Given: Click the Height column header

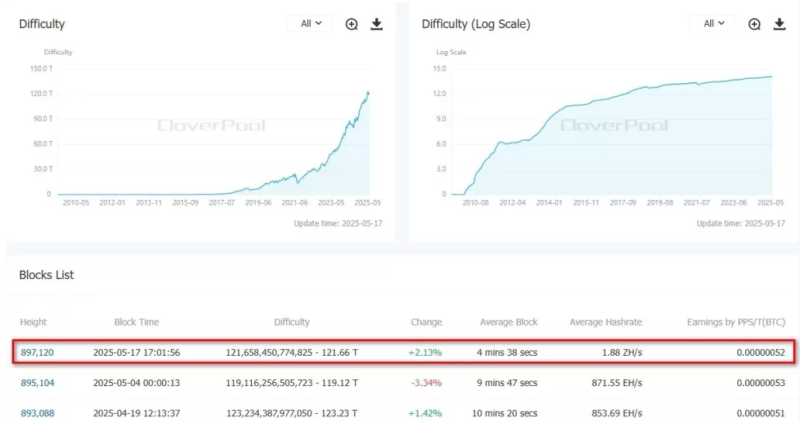Looking at the screenshot, I should pyautogui.click(x=33, y=322).
